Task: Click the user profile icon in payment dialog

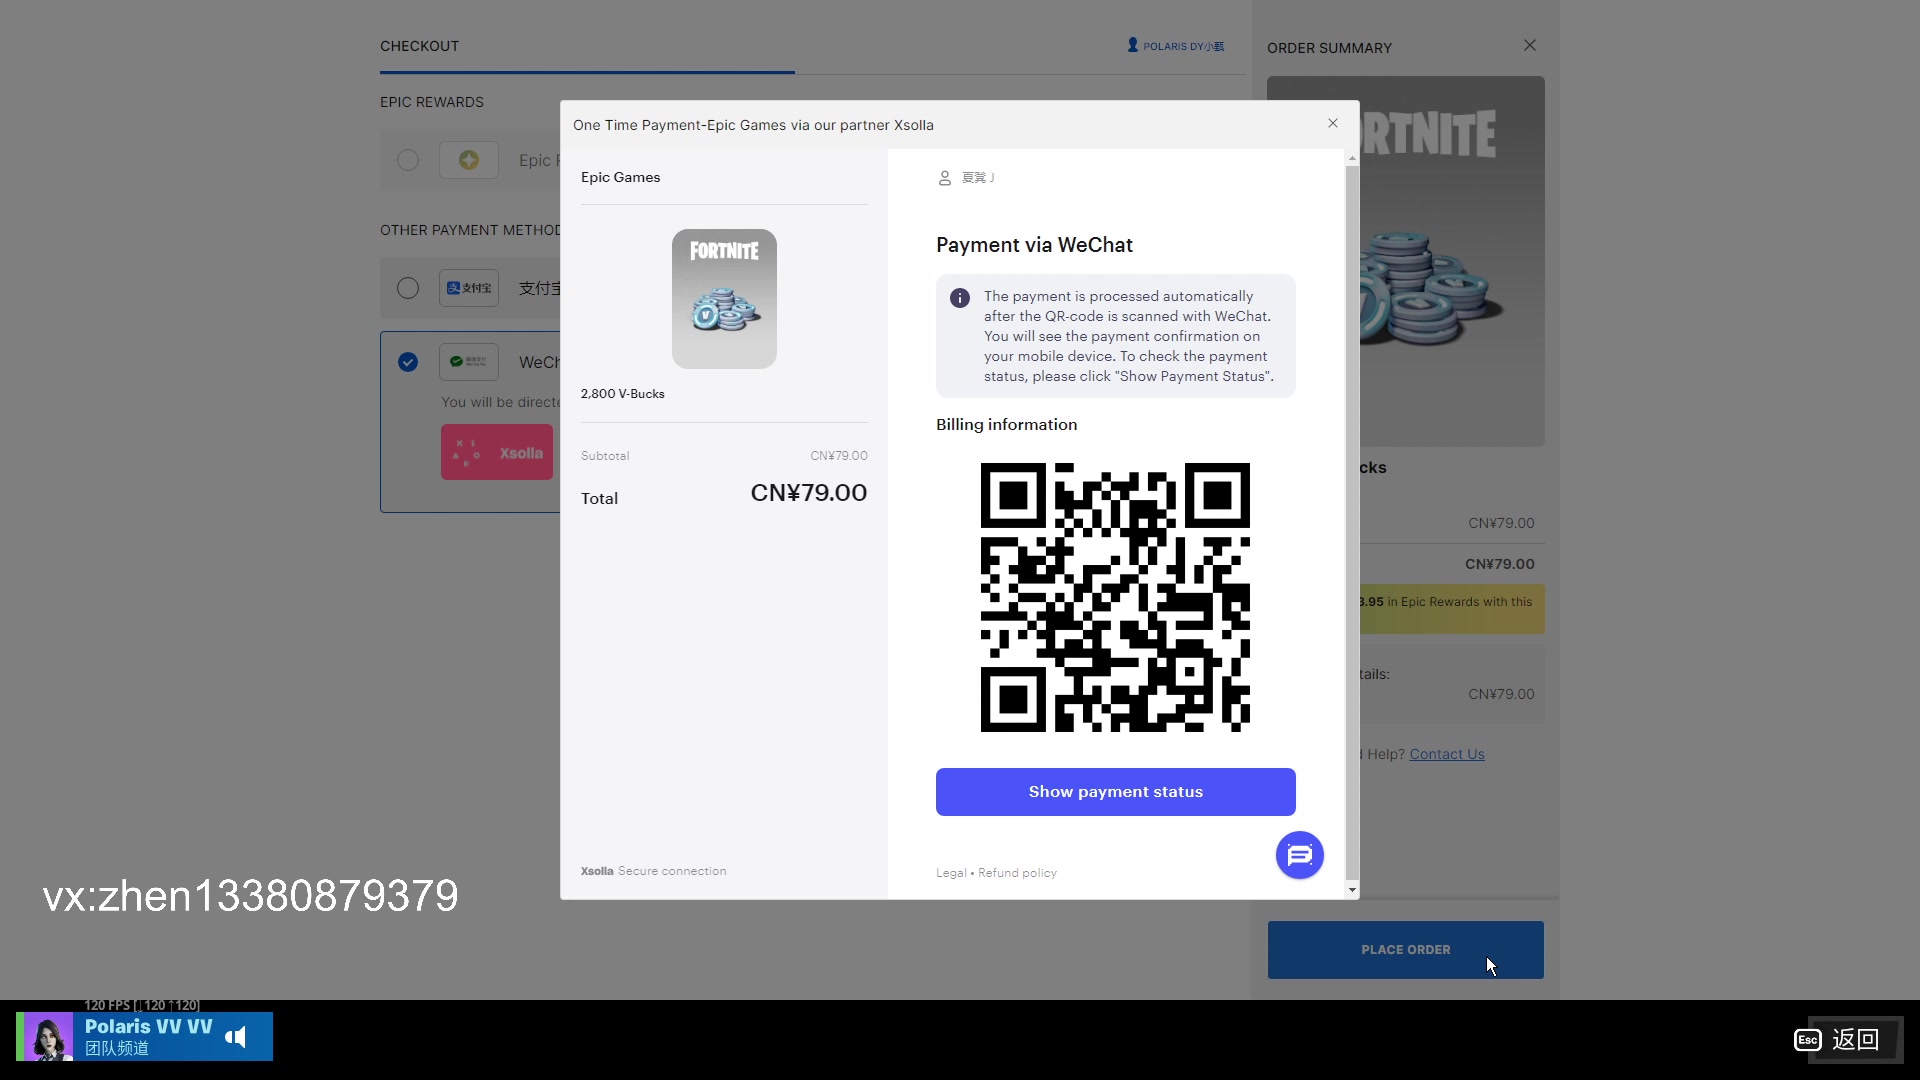Action: (x=944, y=178)
